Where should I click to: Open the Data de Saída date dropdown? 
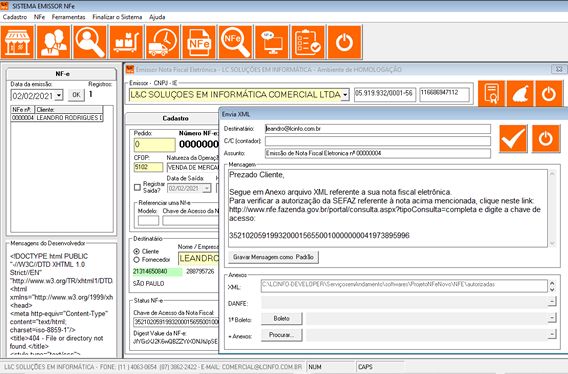pyautogui.click(x=207, y=188)
